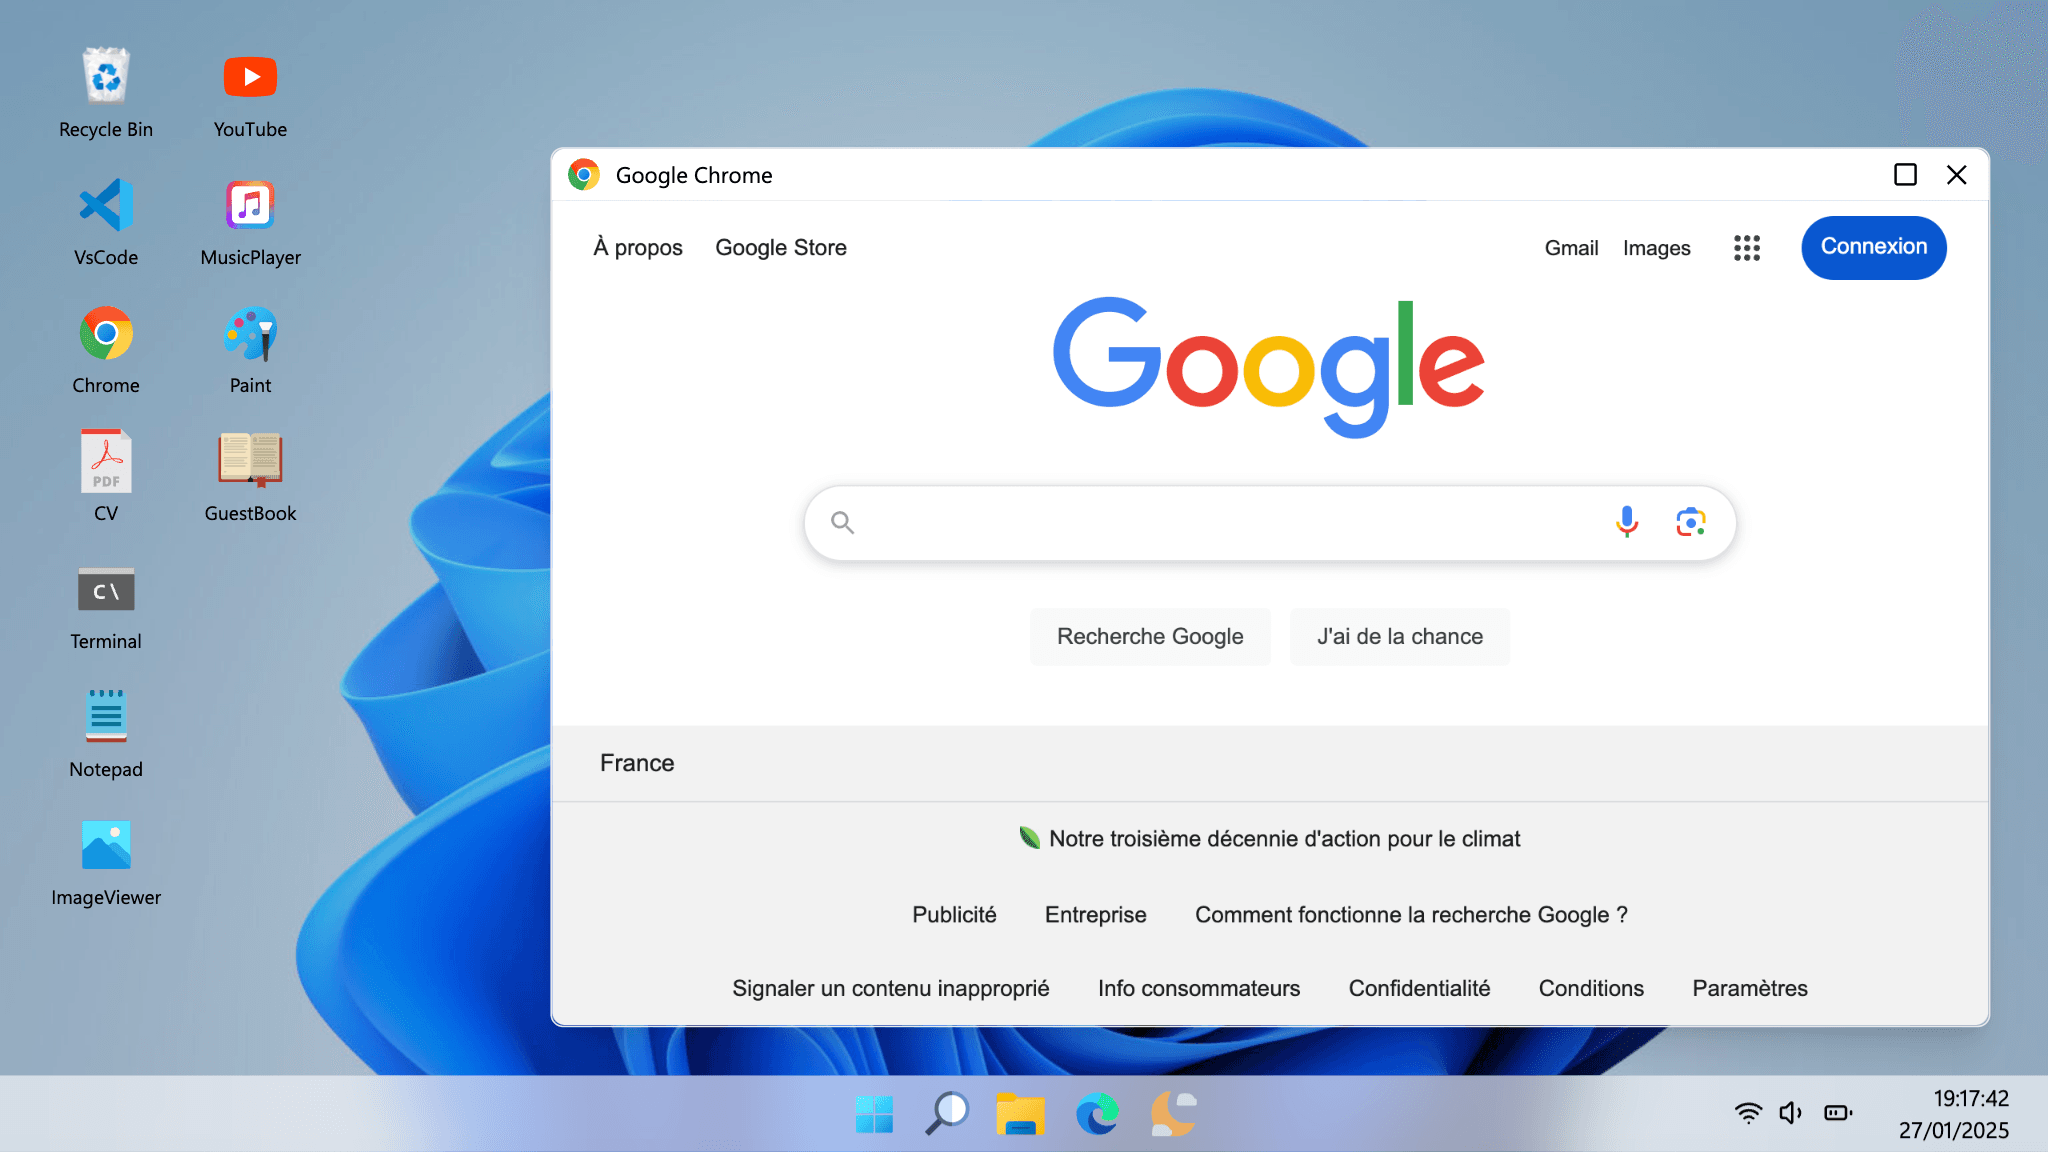Viewport: 2048px width, 1152px height.
Task: Open the Images menu item
Action: (x=1656, y=247)
